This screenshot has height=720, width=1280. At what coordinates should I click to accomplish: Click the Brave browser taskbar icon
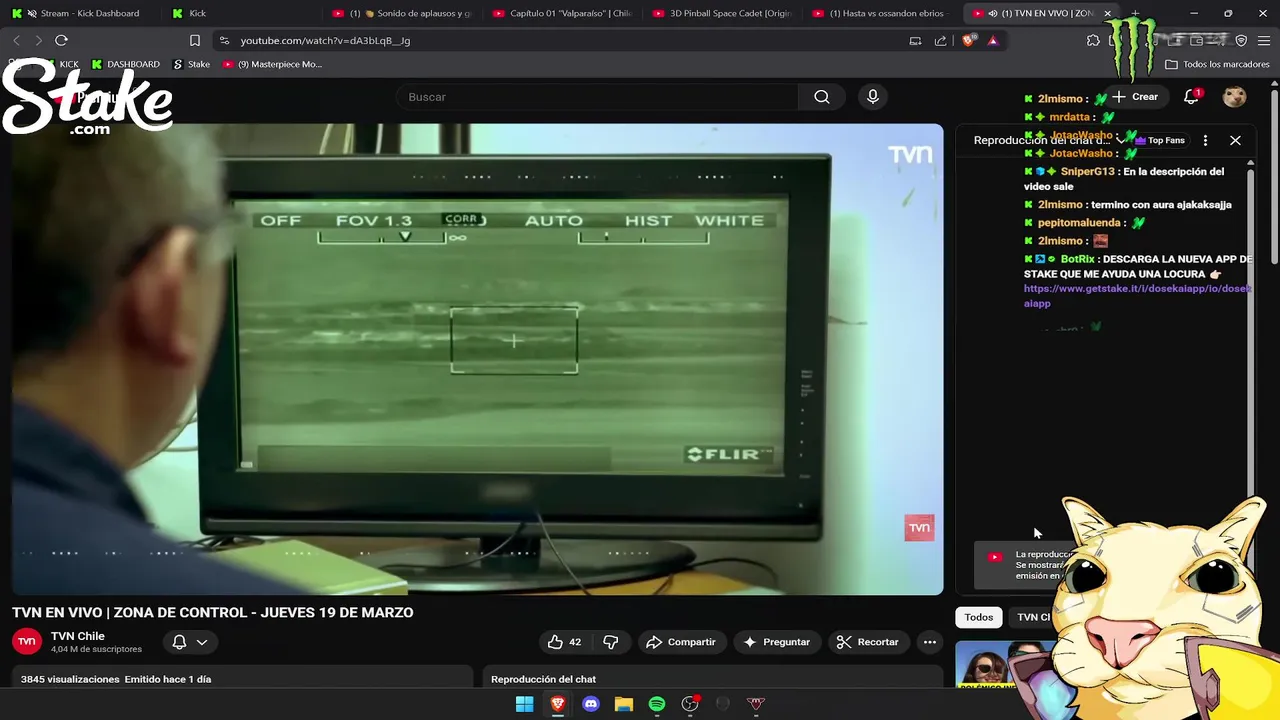[x=557, y=704]
